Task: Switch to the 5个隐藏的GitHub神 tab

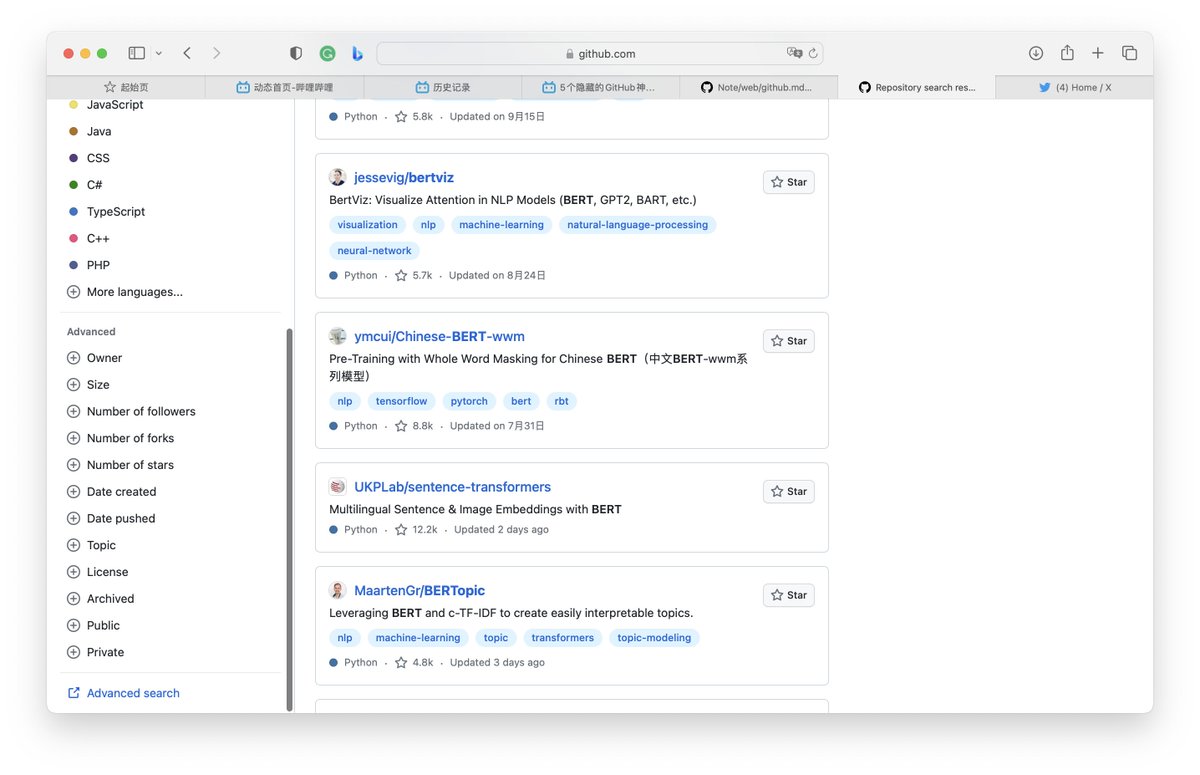Action: click(x=601, y=88)
